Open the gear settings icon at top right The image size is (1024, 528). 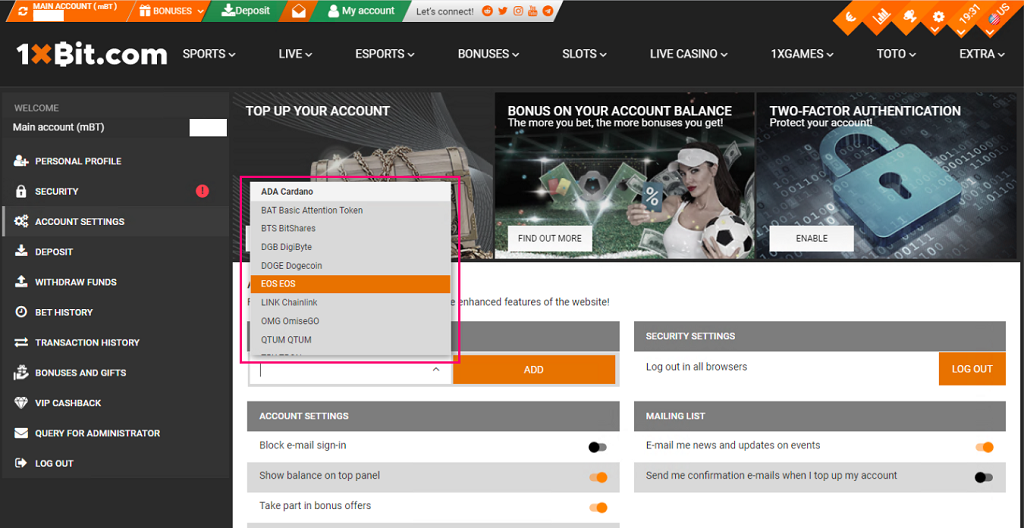point(938,18)
